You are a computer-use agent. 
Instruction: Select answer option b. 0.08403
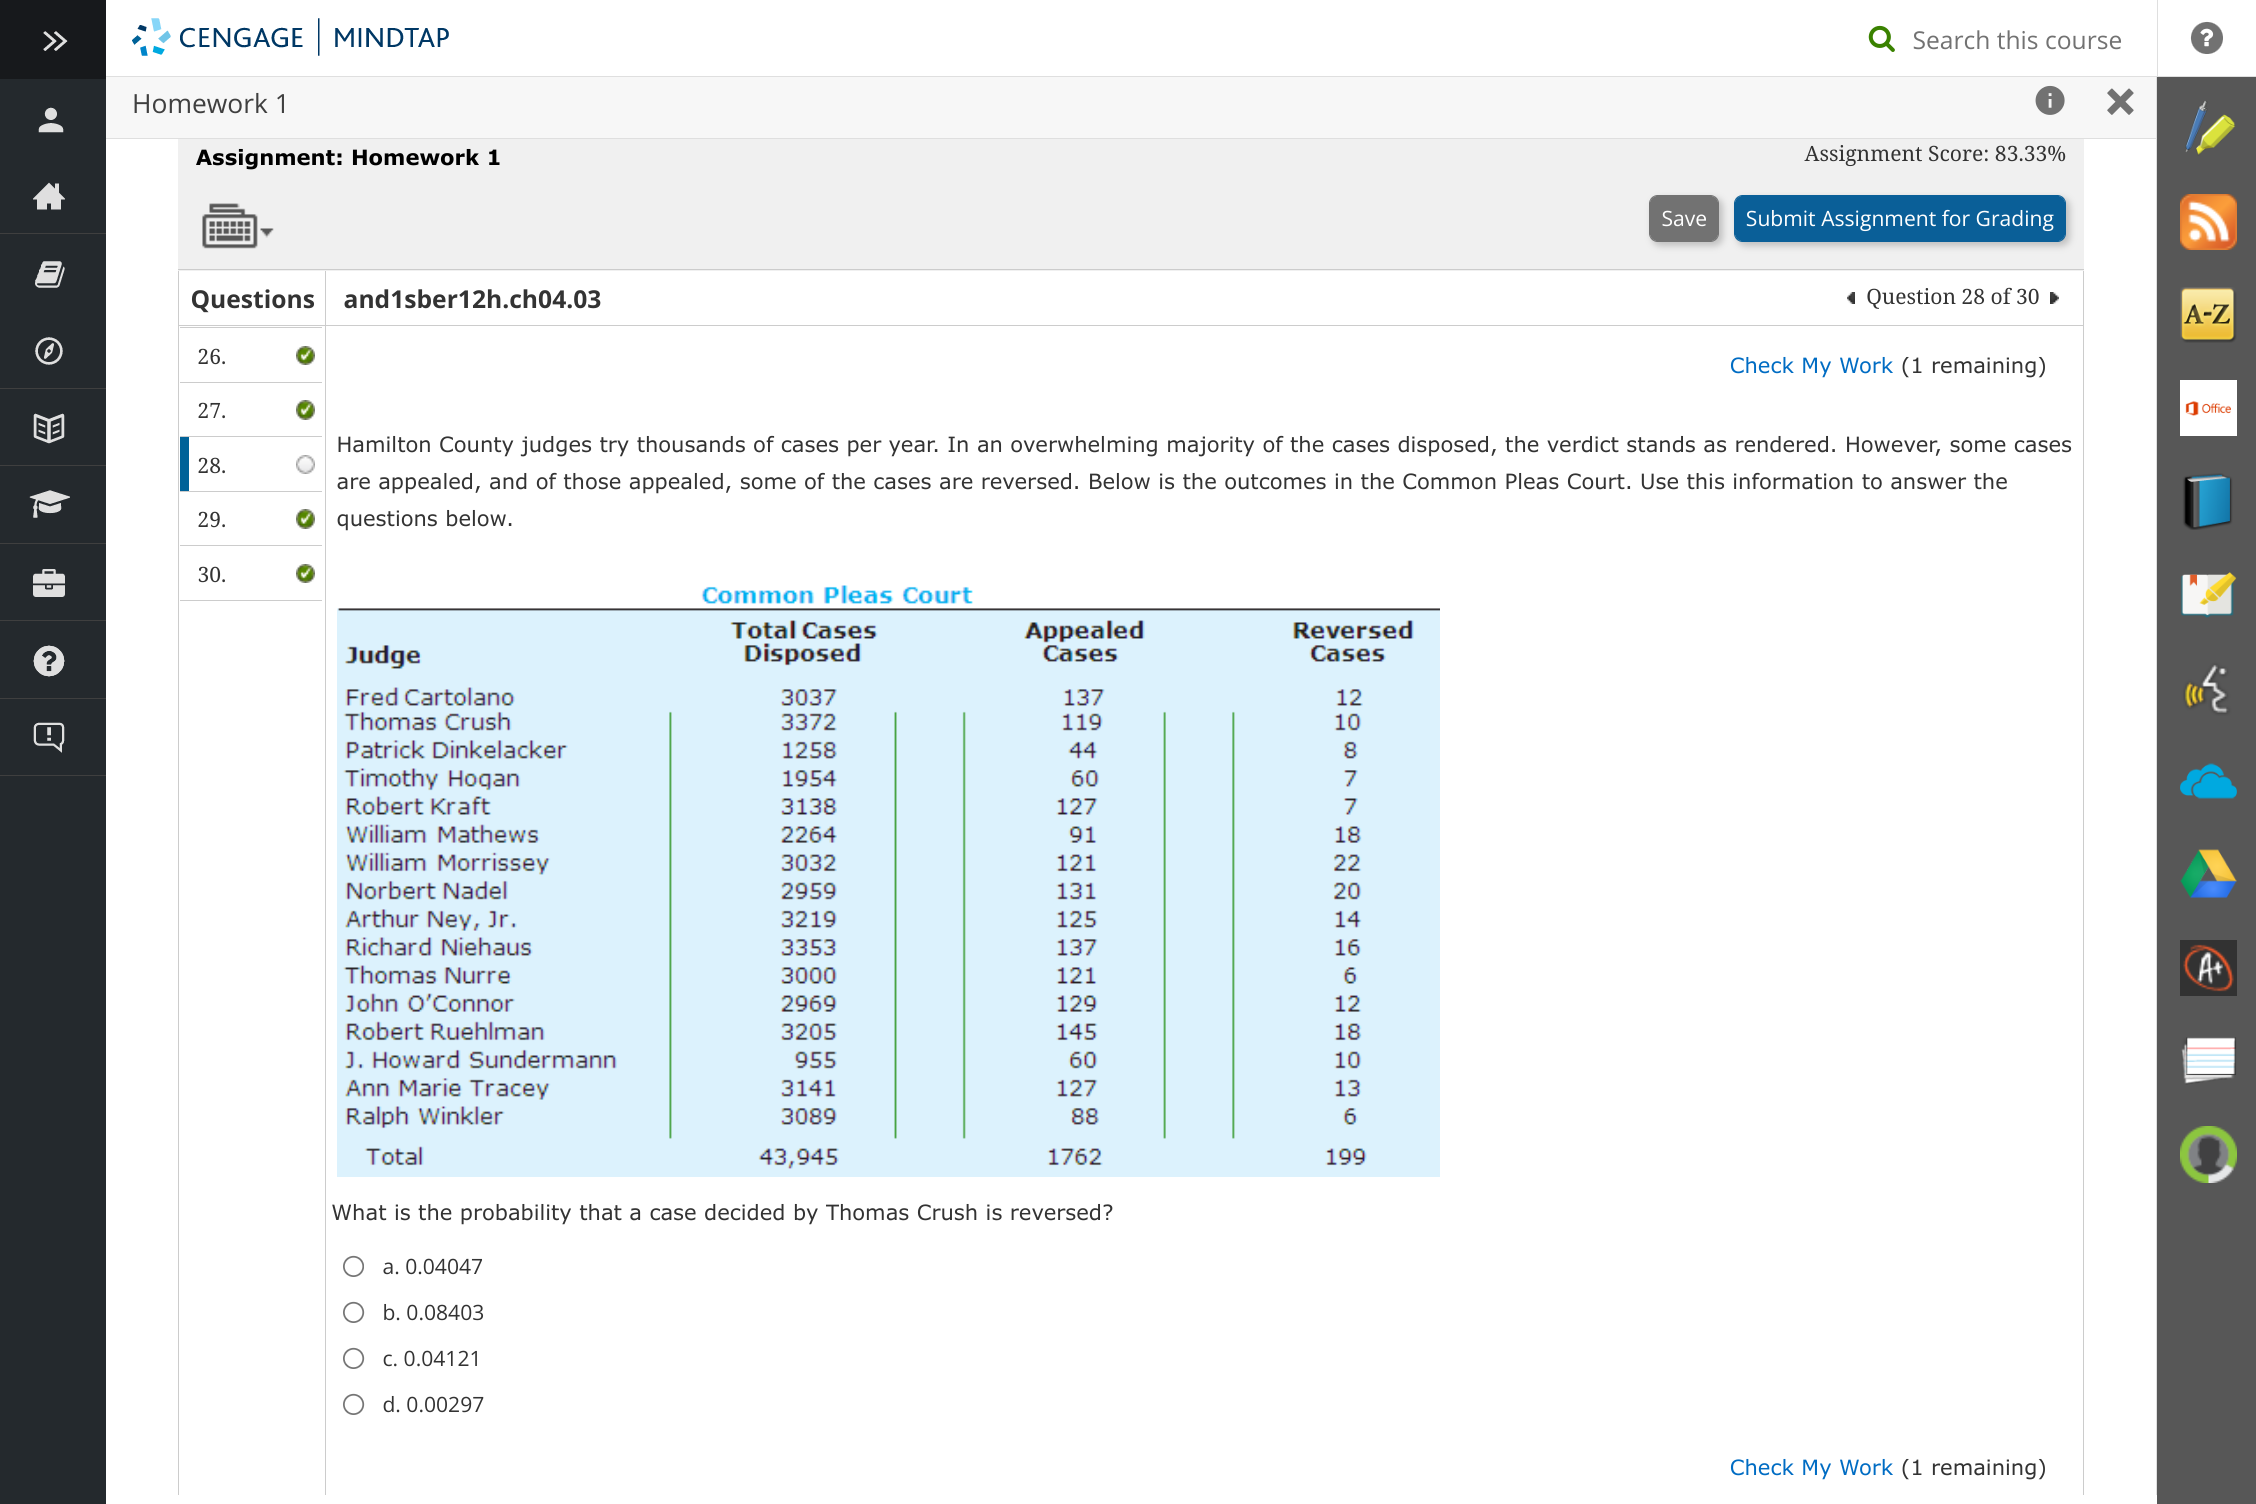353,1312
